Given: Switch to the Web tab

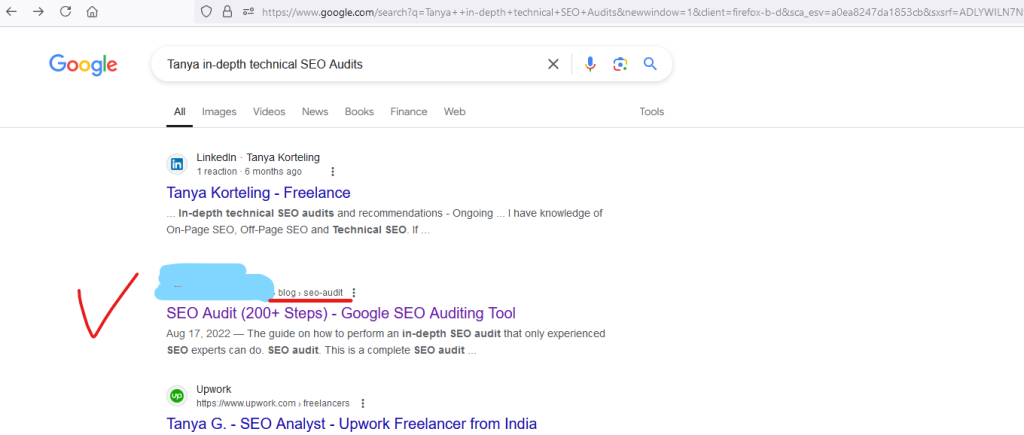Looking at the screenshot, I should [455, 112].
